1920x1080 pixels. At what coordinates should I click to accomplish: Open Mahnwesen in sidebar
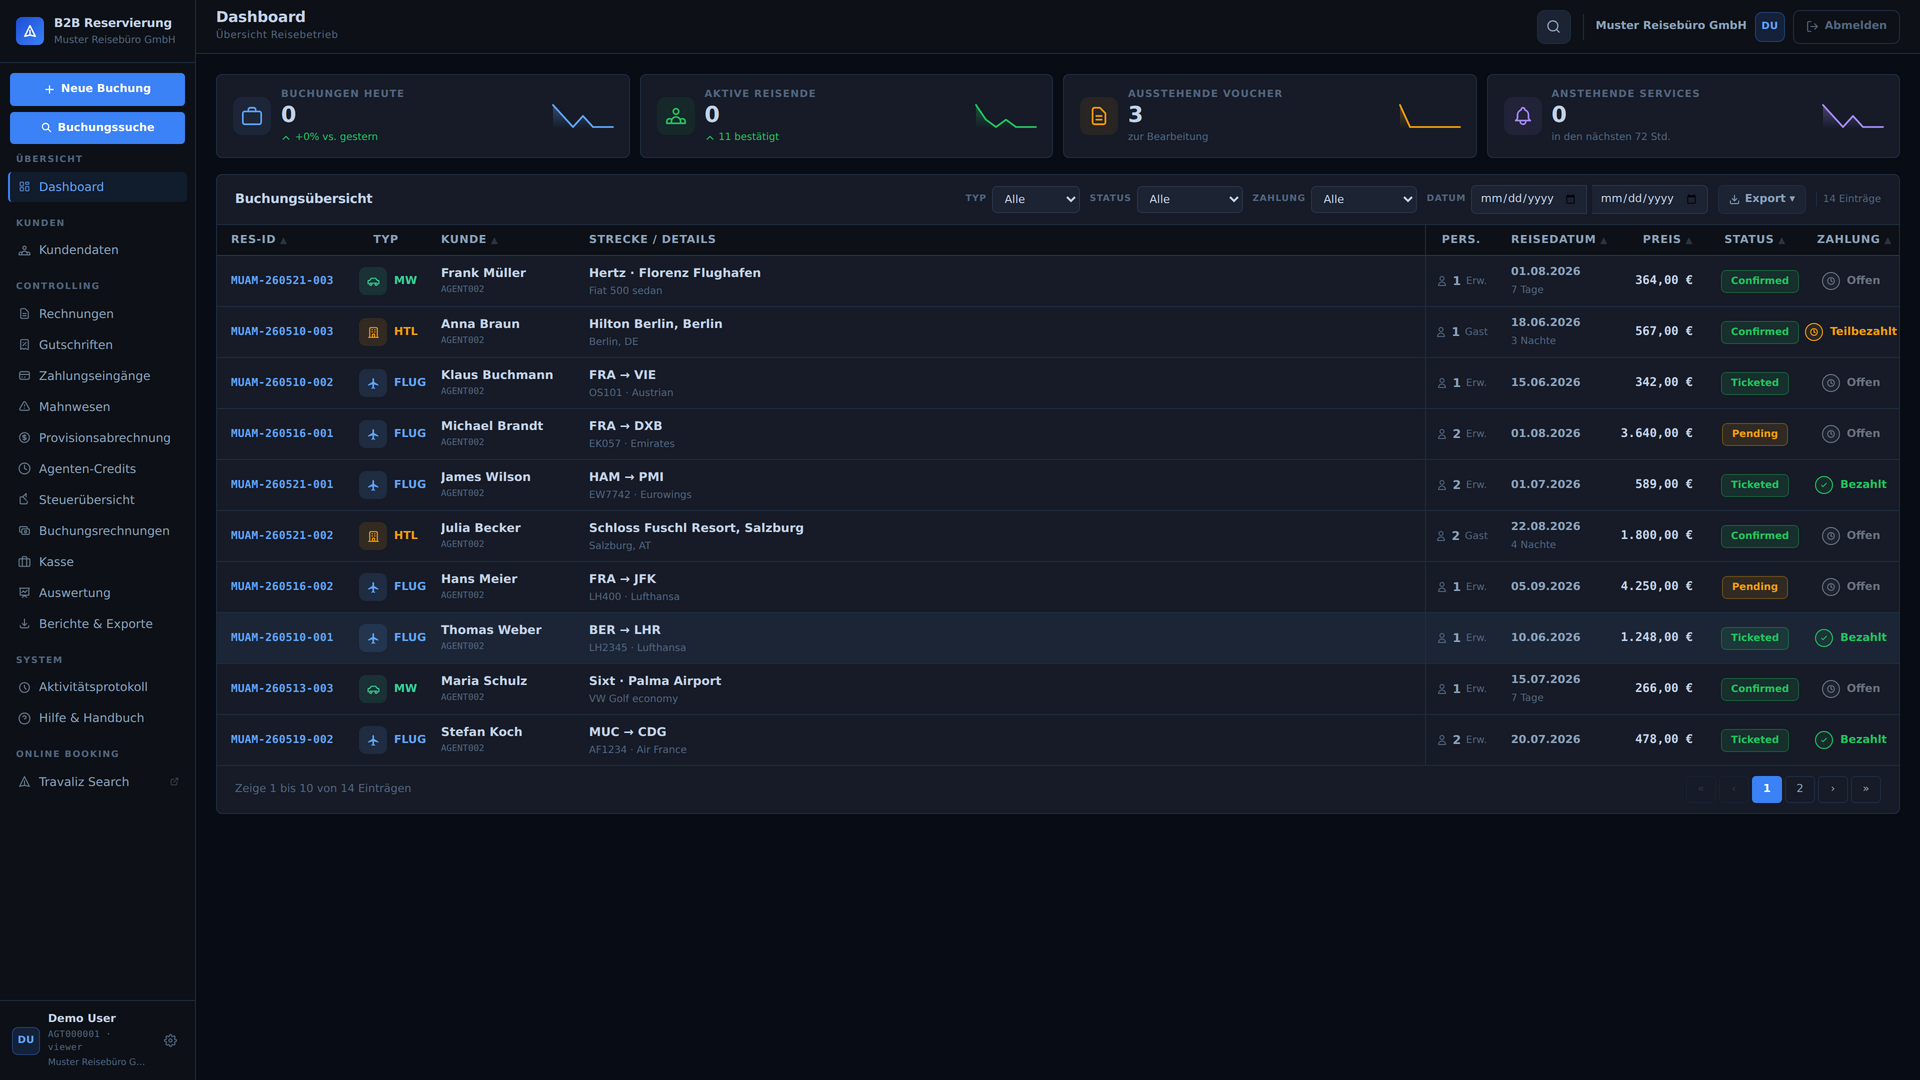[97, 407]
